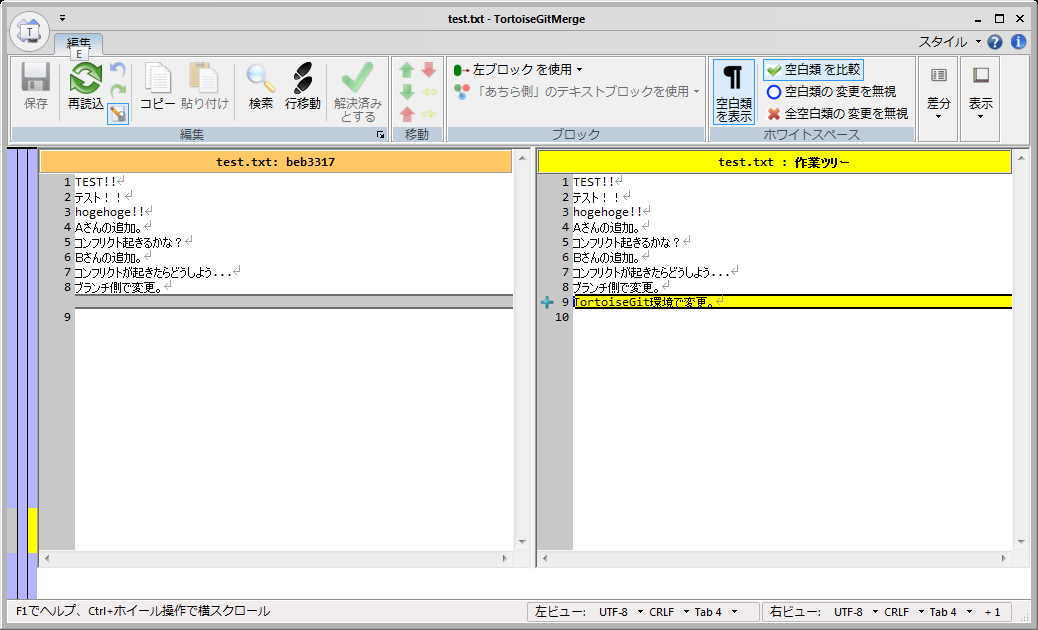Change left view CRLF line-ending dropdown

(669, 612)
